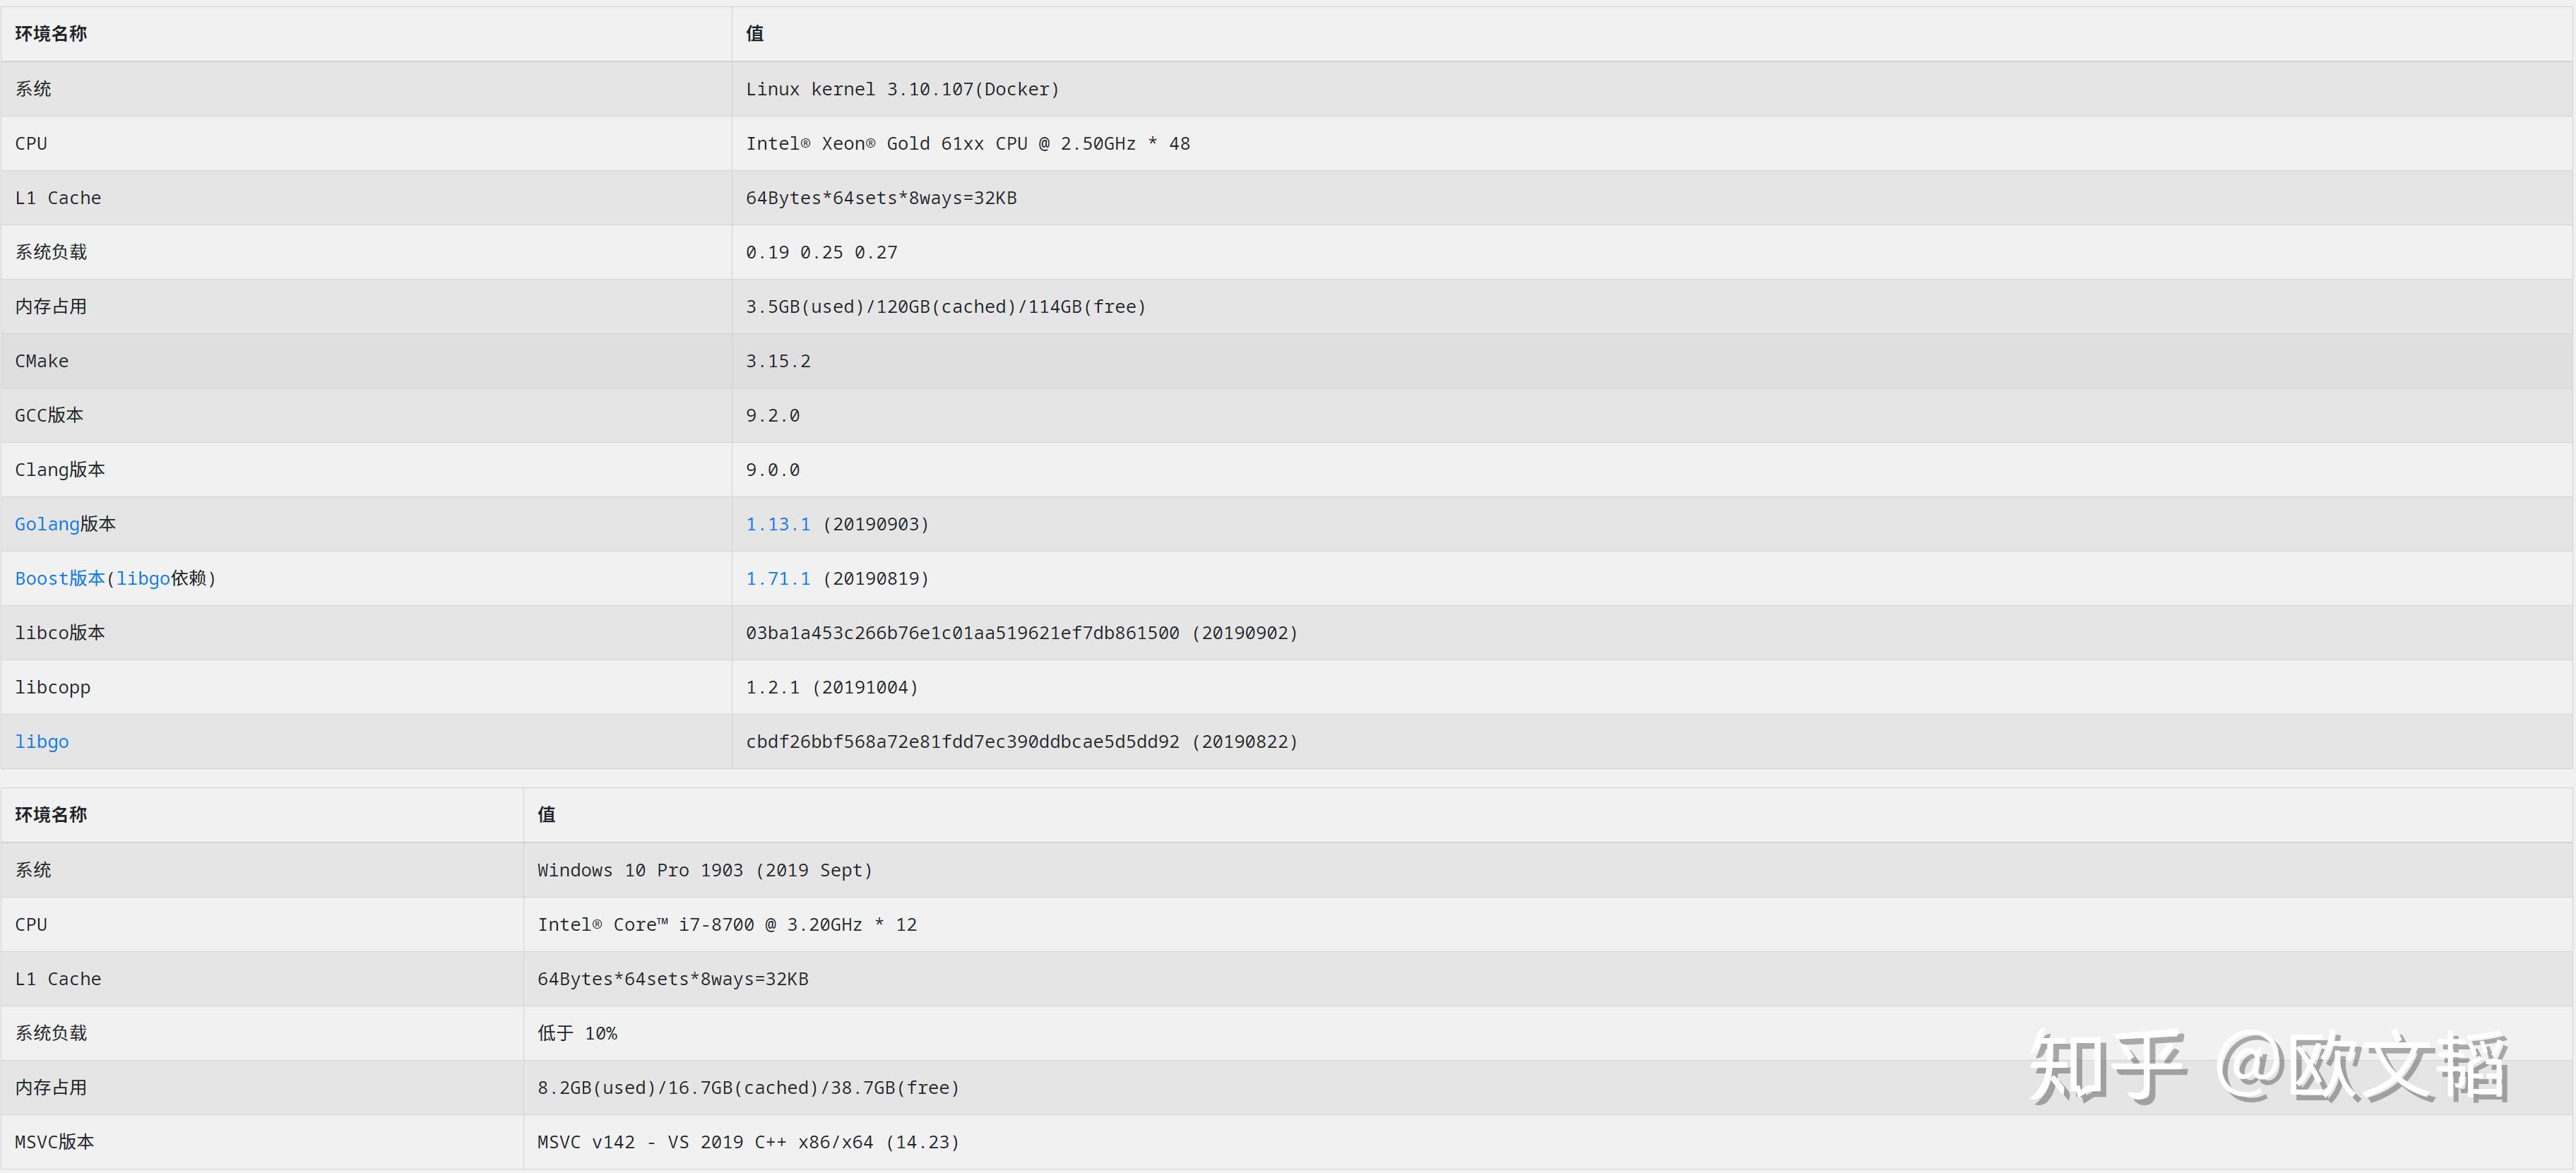The height and width of the screenshot is (1173, 2576).
Task: Click the libgo link in last row
Action: point(42,741)
